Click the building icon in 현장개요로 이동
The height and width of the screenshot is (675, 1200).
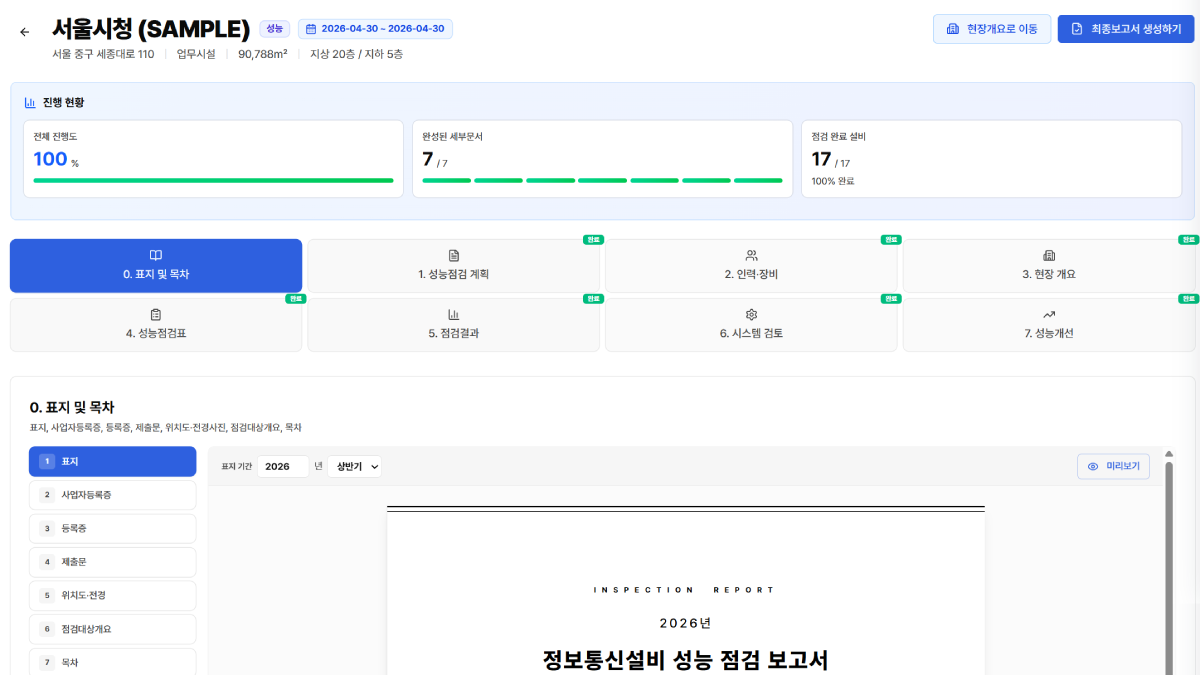(x=952, y=29)
